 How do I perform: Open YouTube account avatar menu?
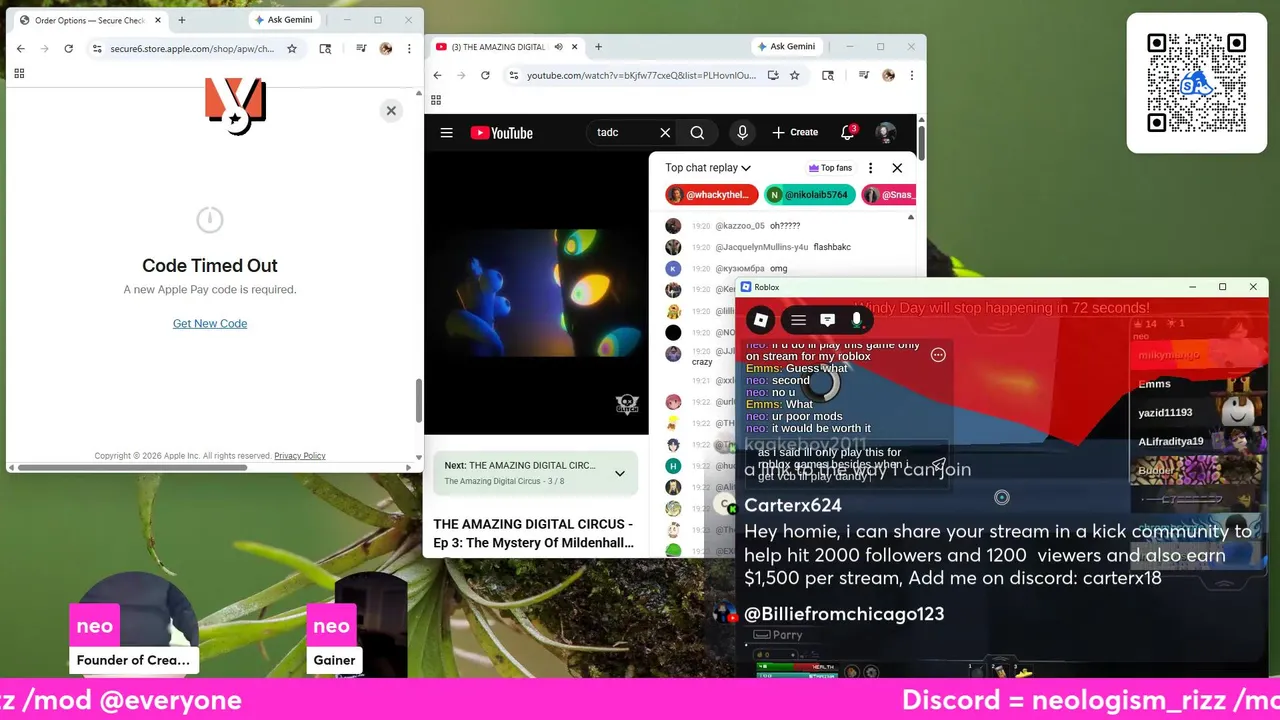(885, 132)
